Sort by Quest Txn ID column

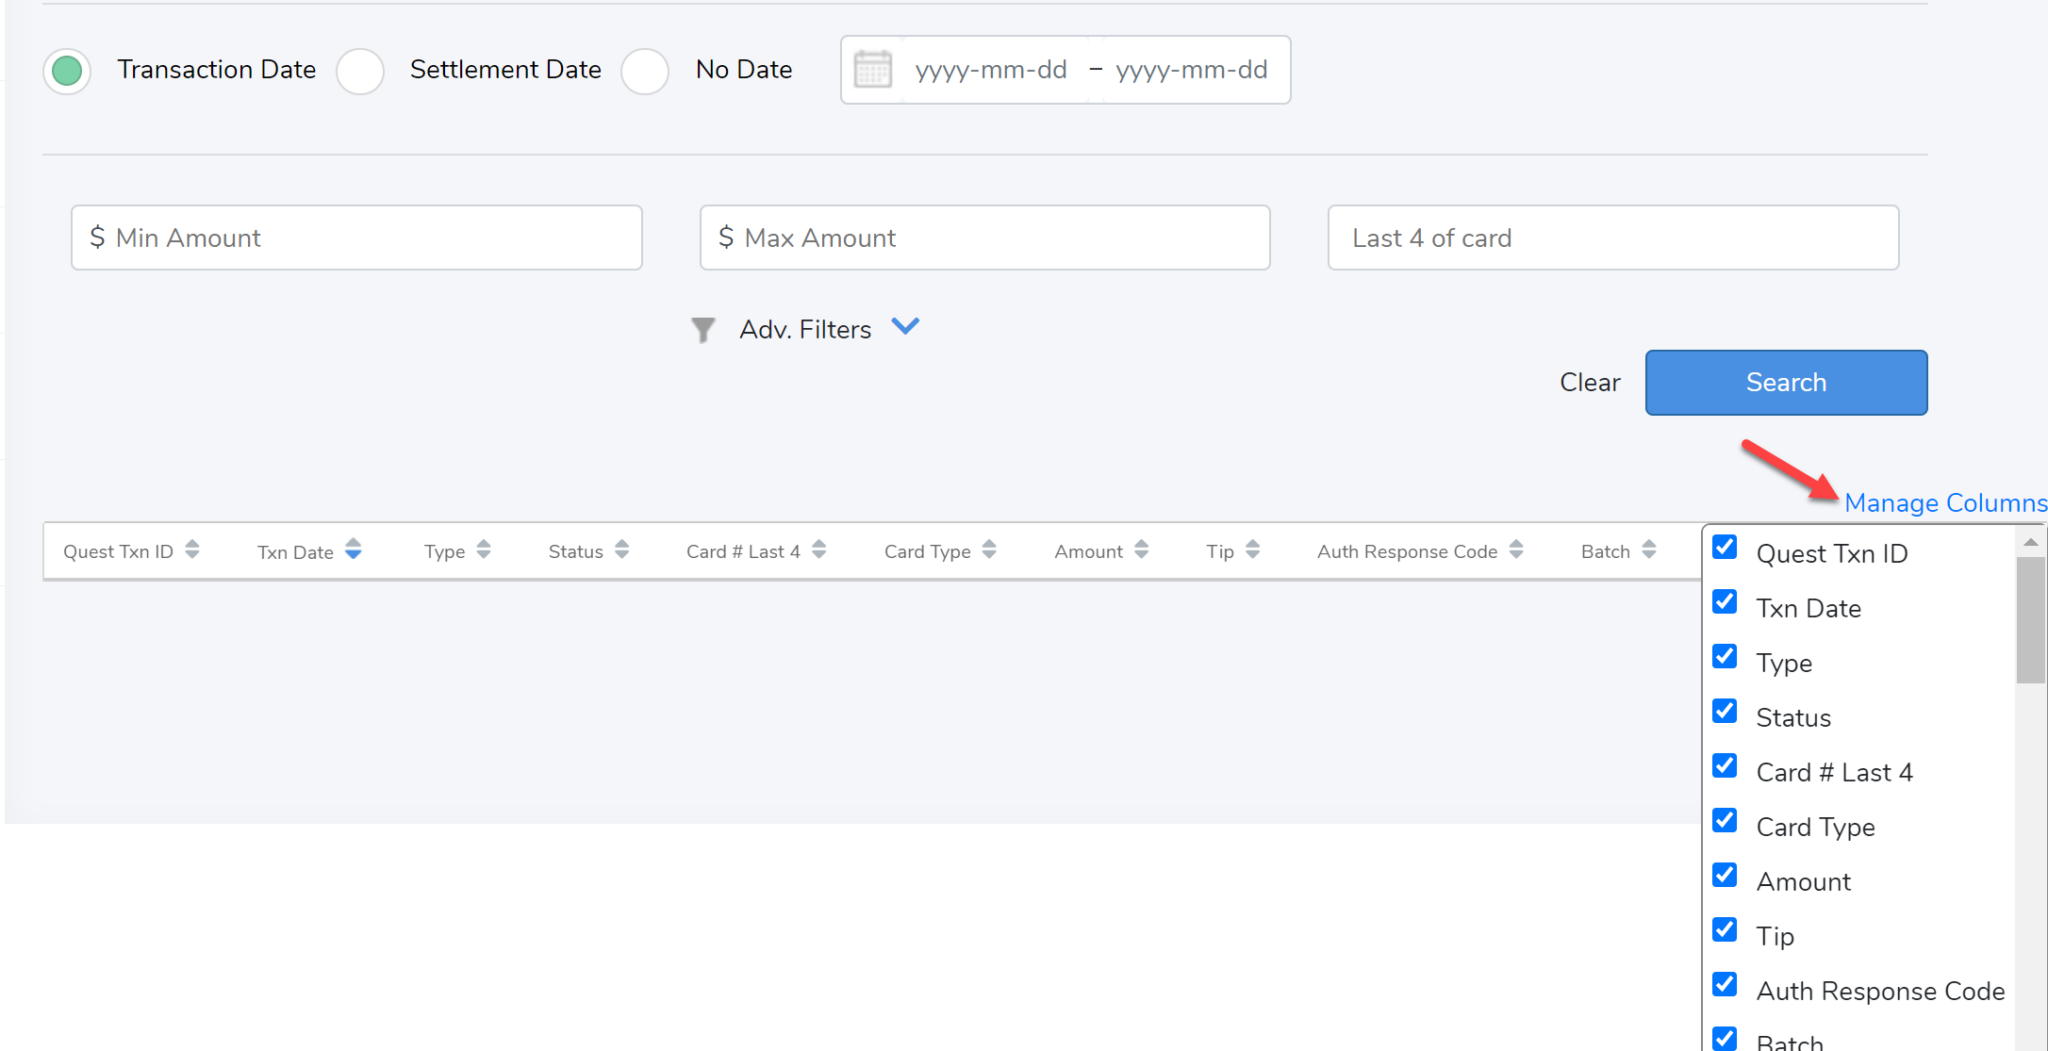coord(194,549)
